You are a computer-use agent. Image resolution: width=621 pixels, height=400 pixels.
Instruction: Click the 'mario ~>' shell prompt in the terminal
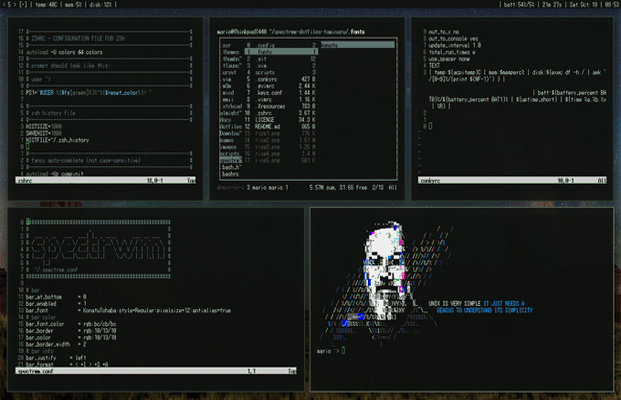coord(328,351)
